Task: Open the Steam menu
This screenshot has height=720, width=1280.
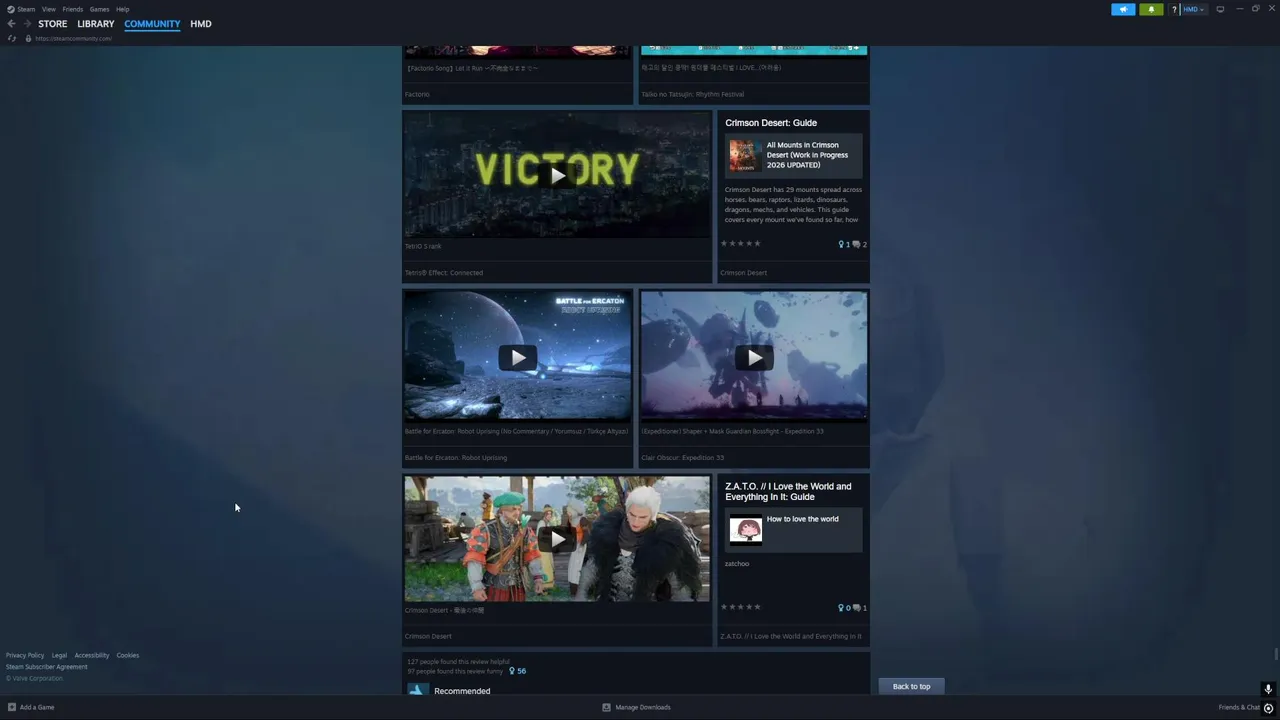Action: pos(26,9)
